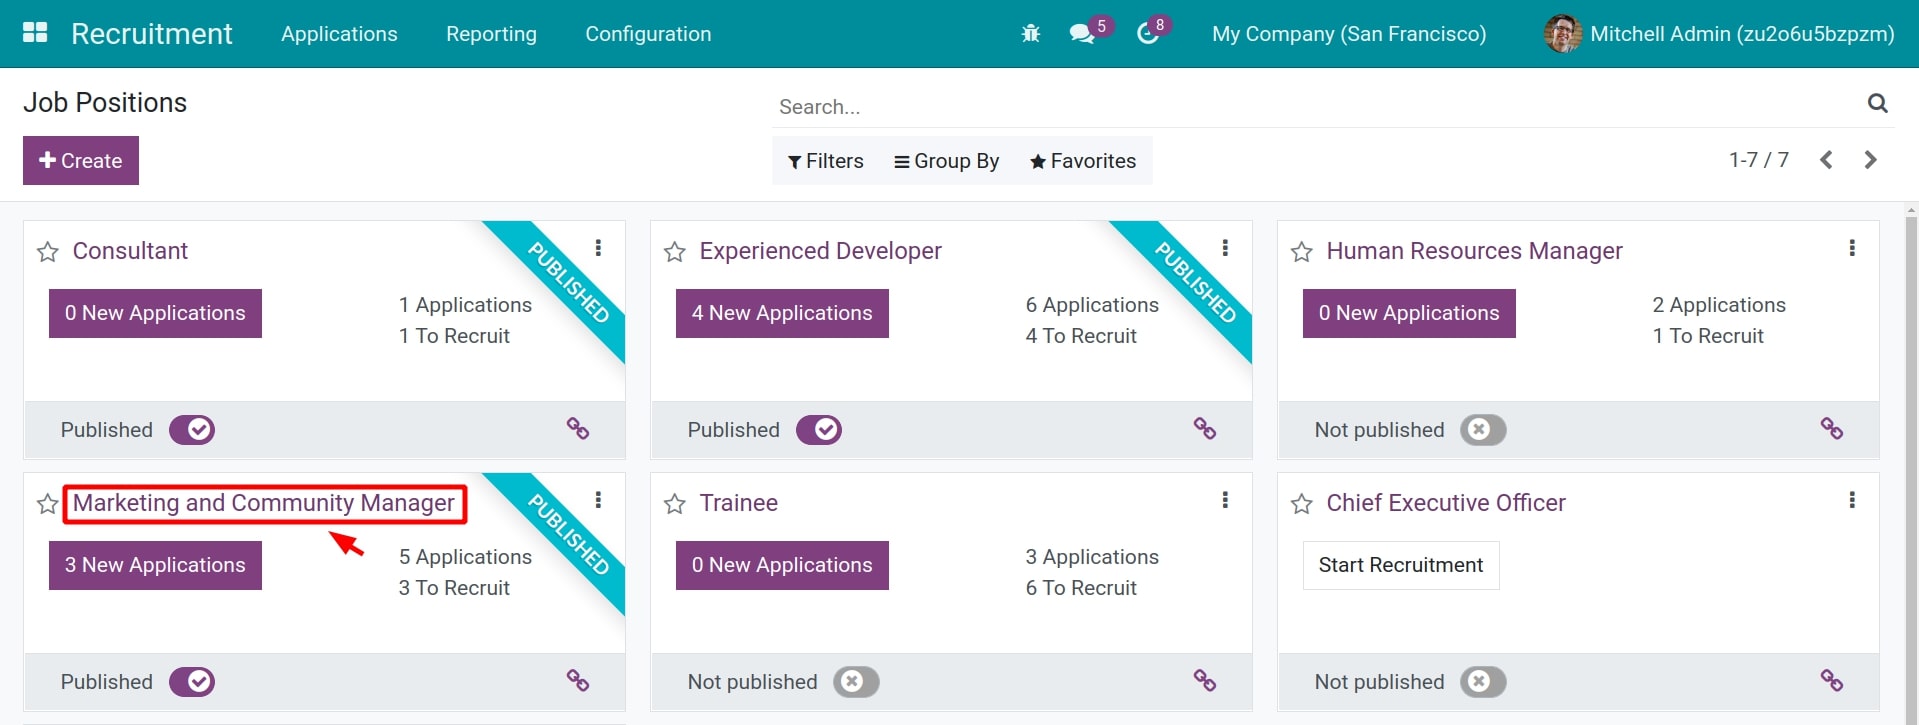Click the search magnifier icon
Viewport: 1919px width, 725px height.
1877,103
